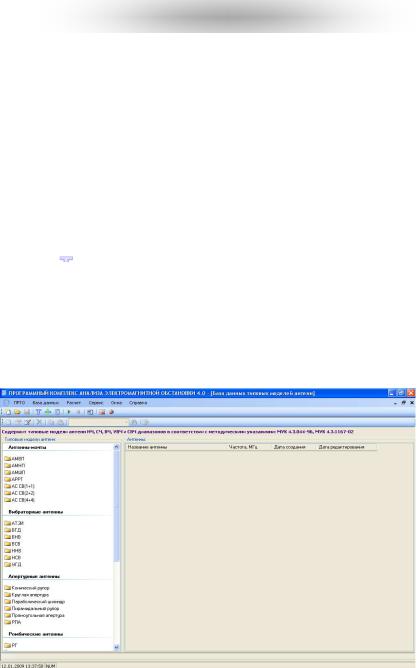Select the ВНВ folder
Screen dimensions: 420x668
tap(13, 537)
